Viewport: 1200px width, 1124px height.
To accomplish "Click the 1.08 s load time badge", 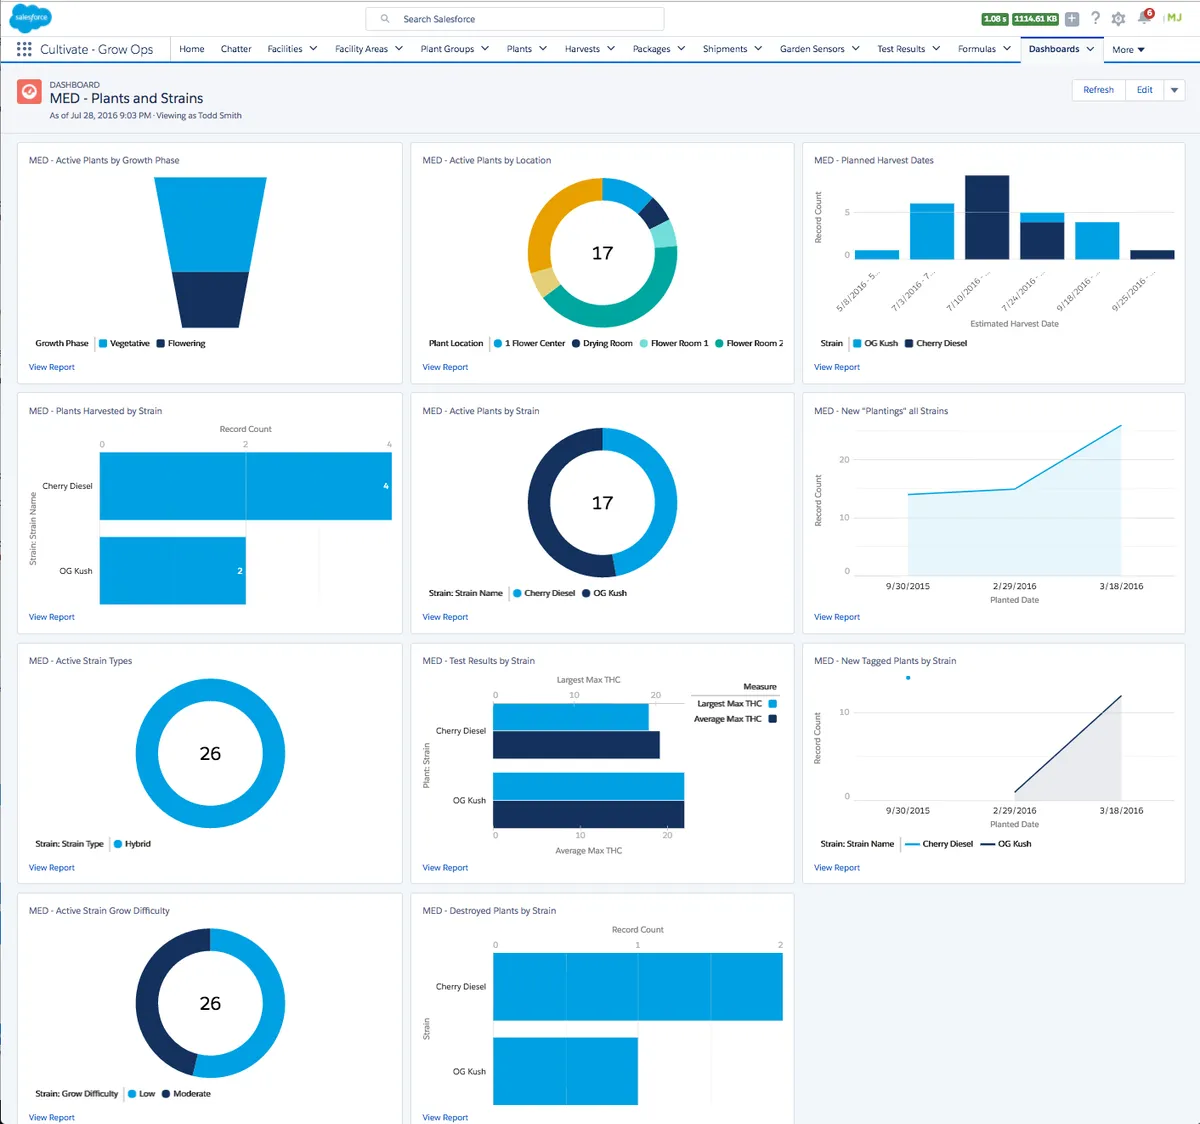I will tap(995, 19).
